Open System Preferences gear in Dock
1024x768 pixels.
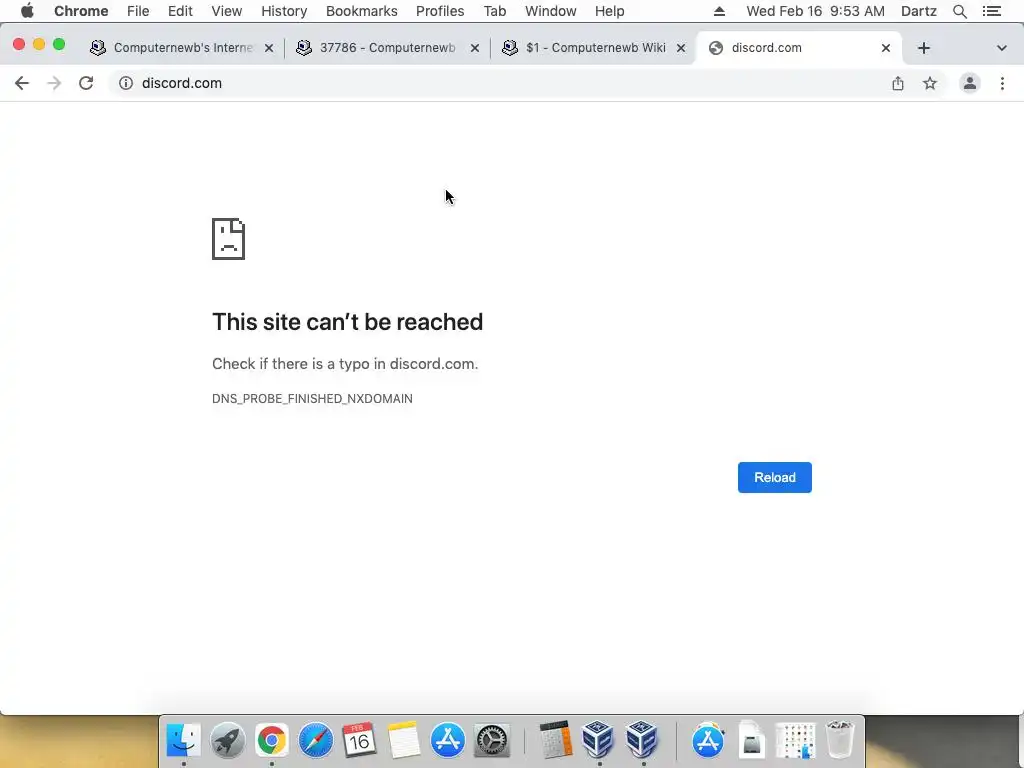(x=491, y=740)
